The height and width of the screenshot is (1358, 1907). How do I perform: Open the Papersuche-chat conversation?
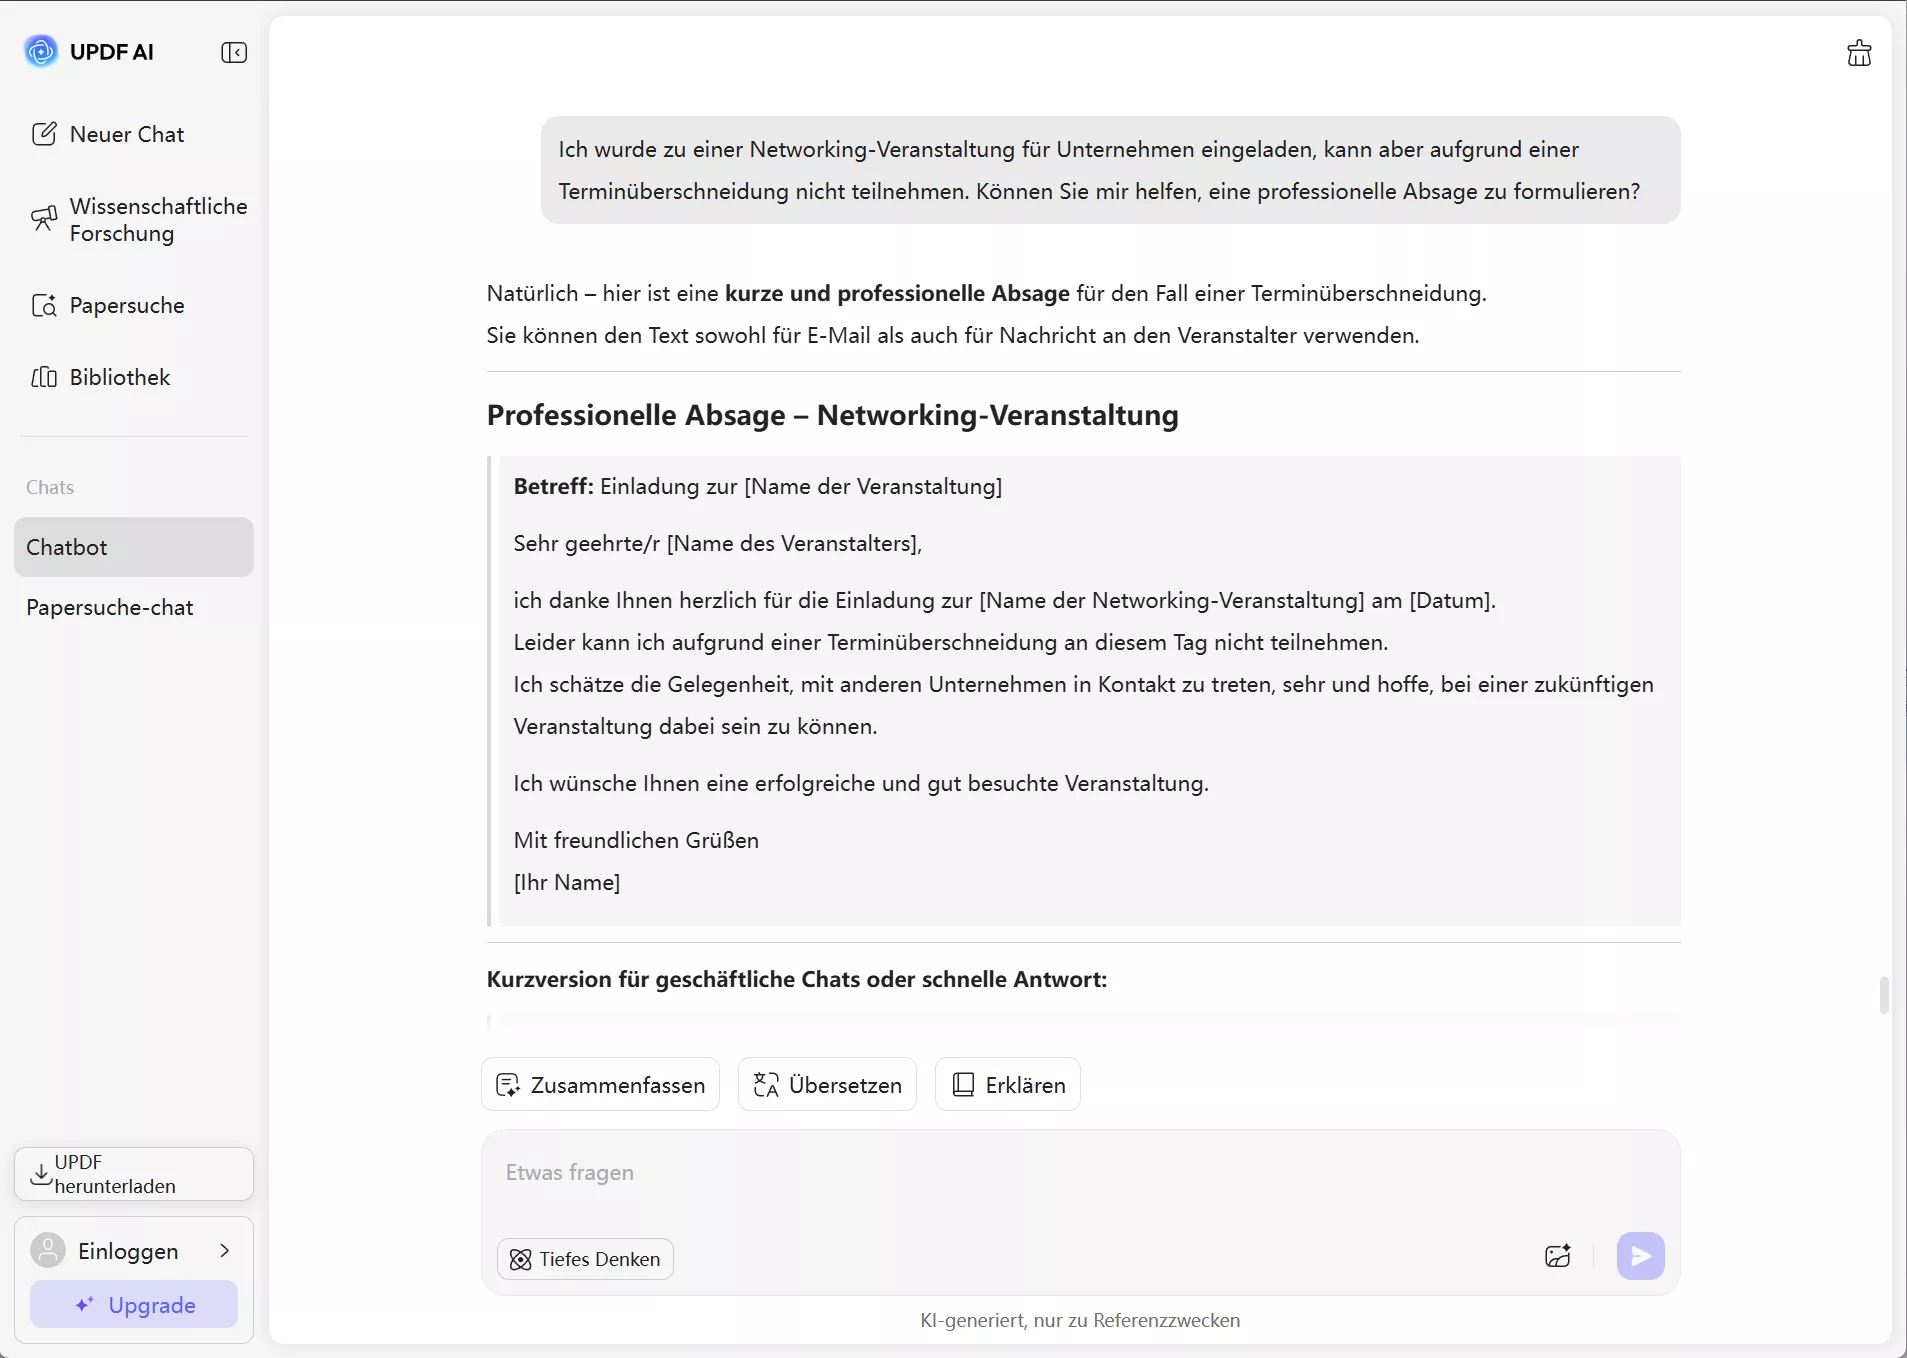(x=110, y=607)
